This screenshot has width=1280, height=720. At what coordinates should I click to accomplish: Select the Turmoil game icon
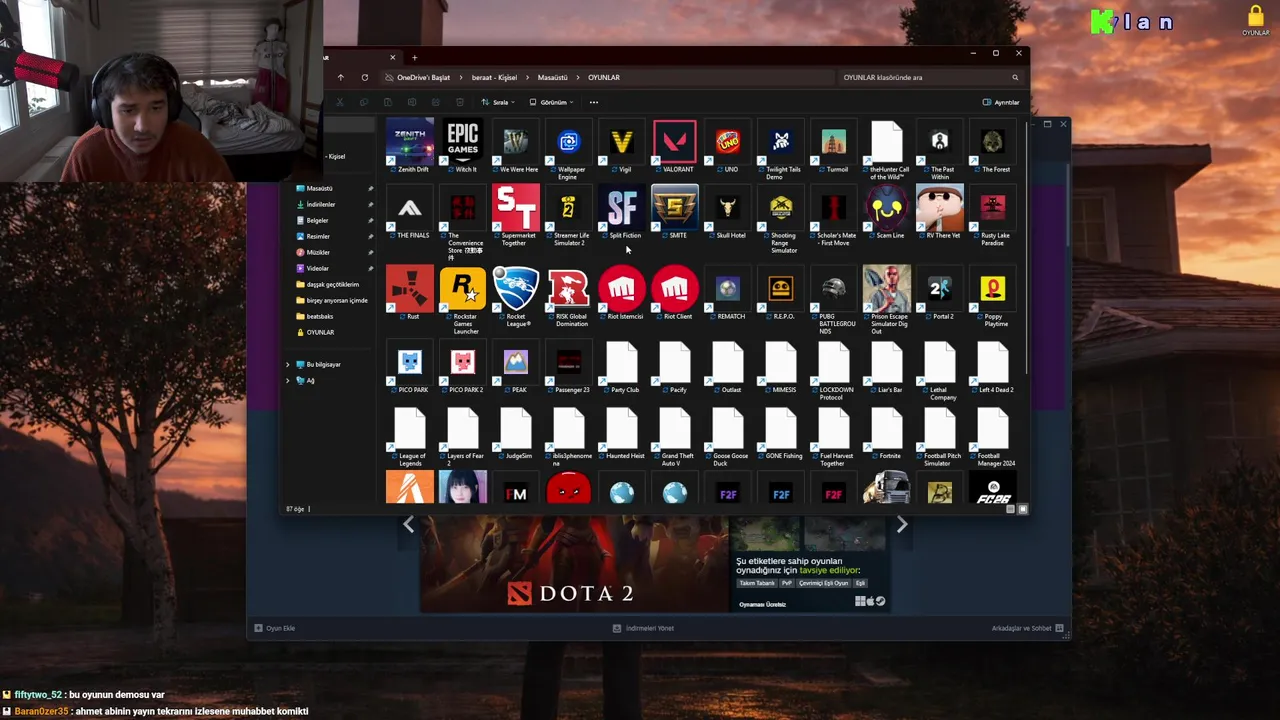[x=834, y=146]
